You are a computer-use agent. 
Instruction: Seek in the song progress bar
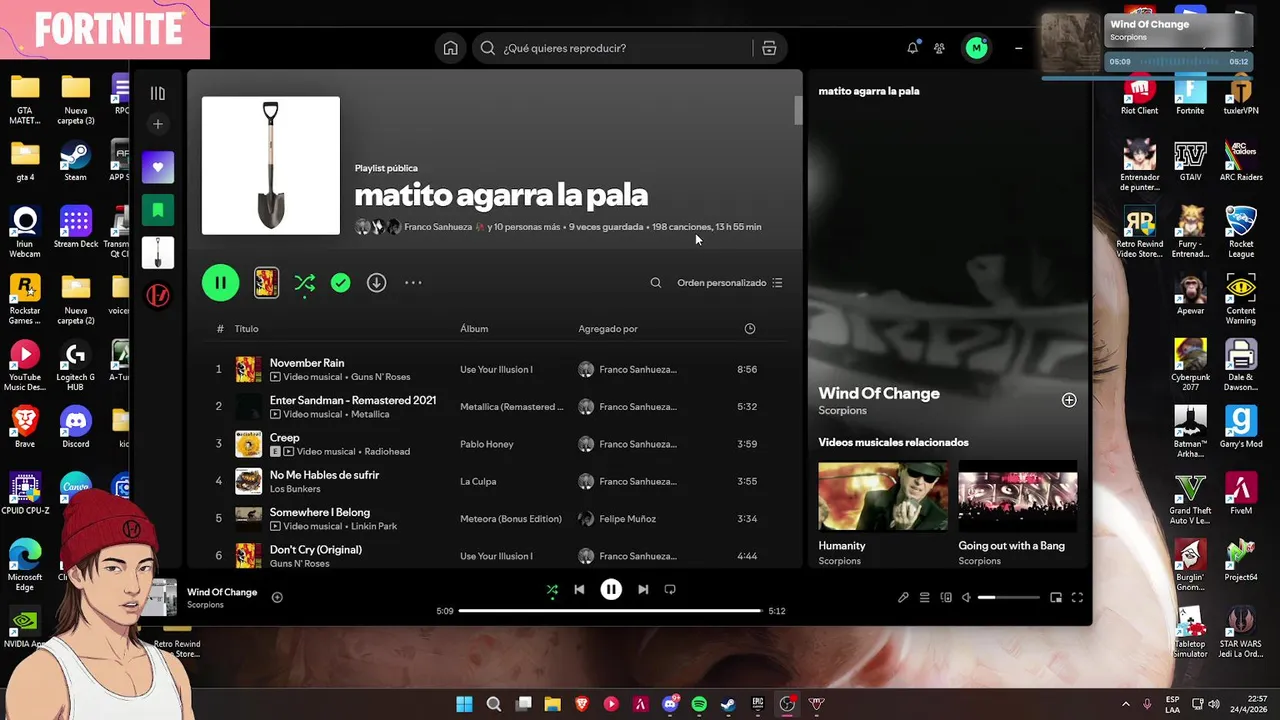pyautogui.click(x=611, y=610)
